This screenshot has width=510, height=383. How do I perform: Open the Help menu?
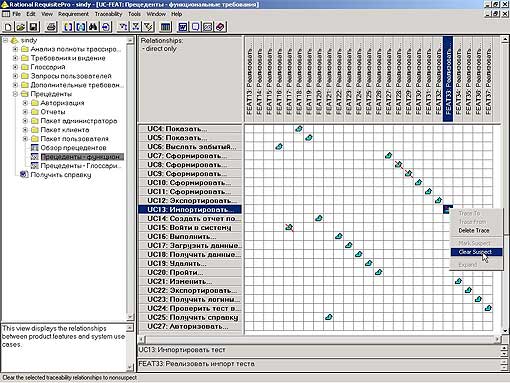[176, 14]
